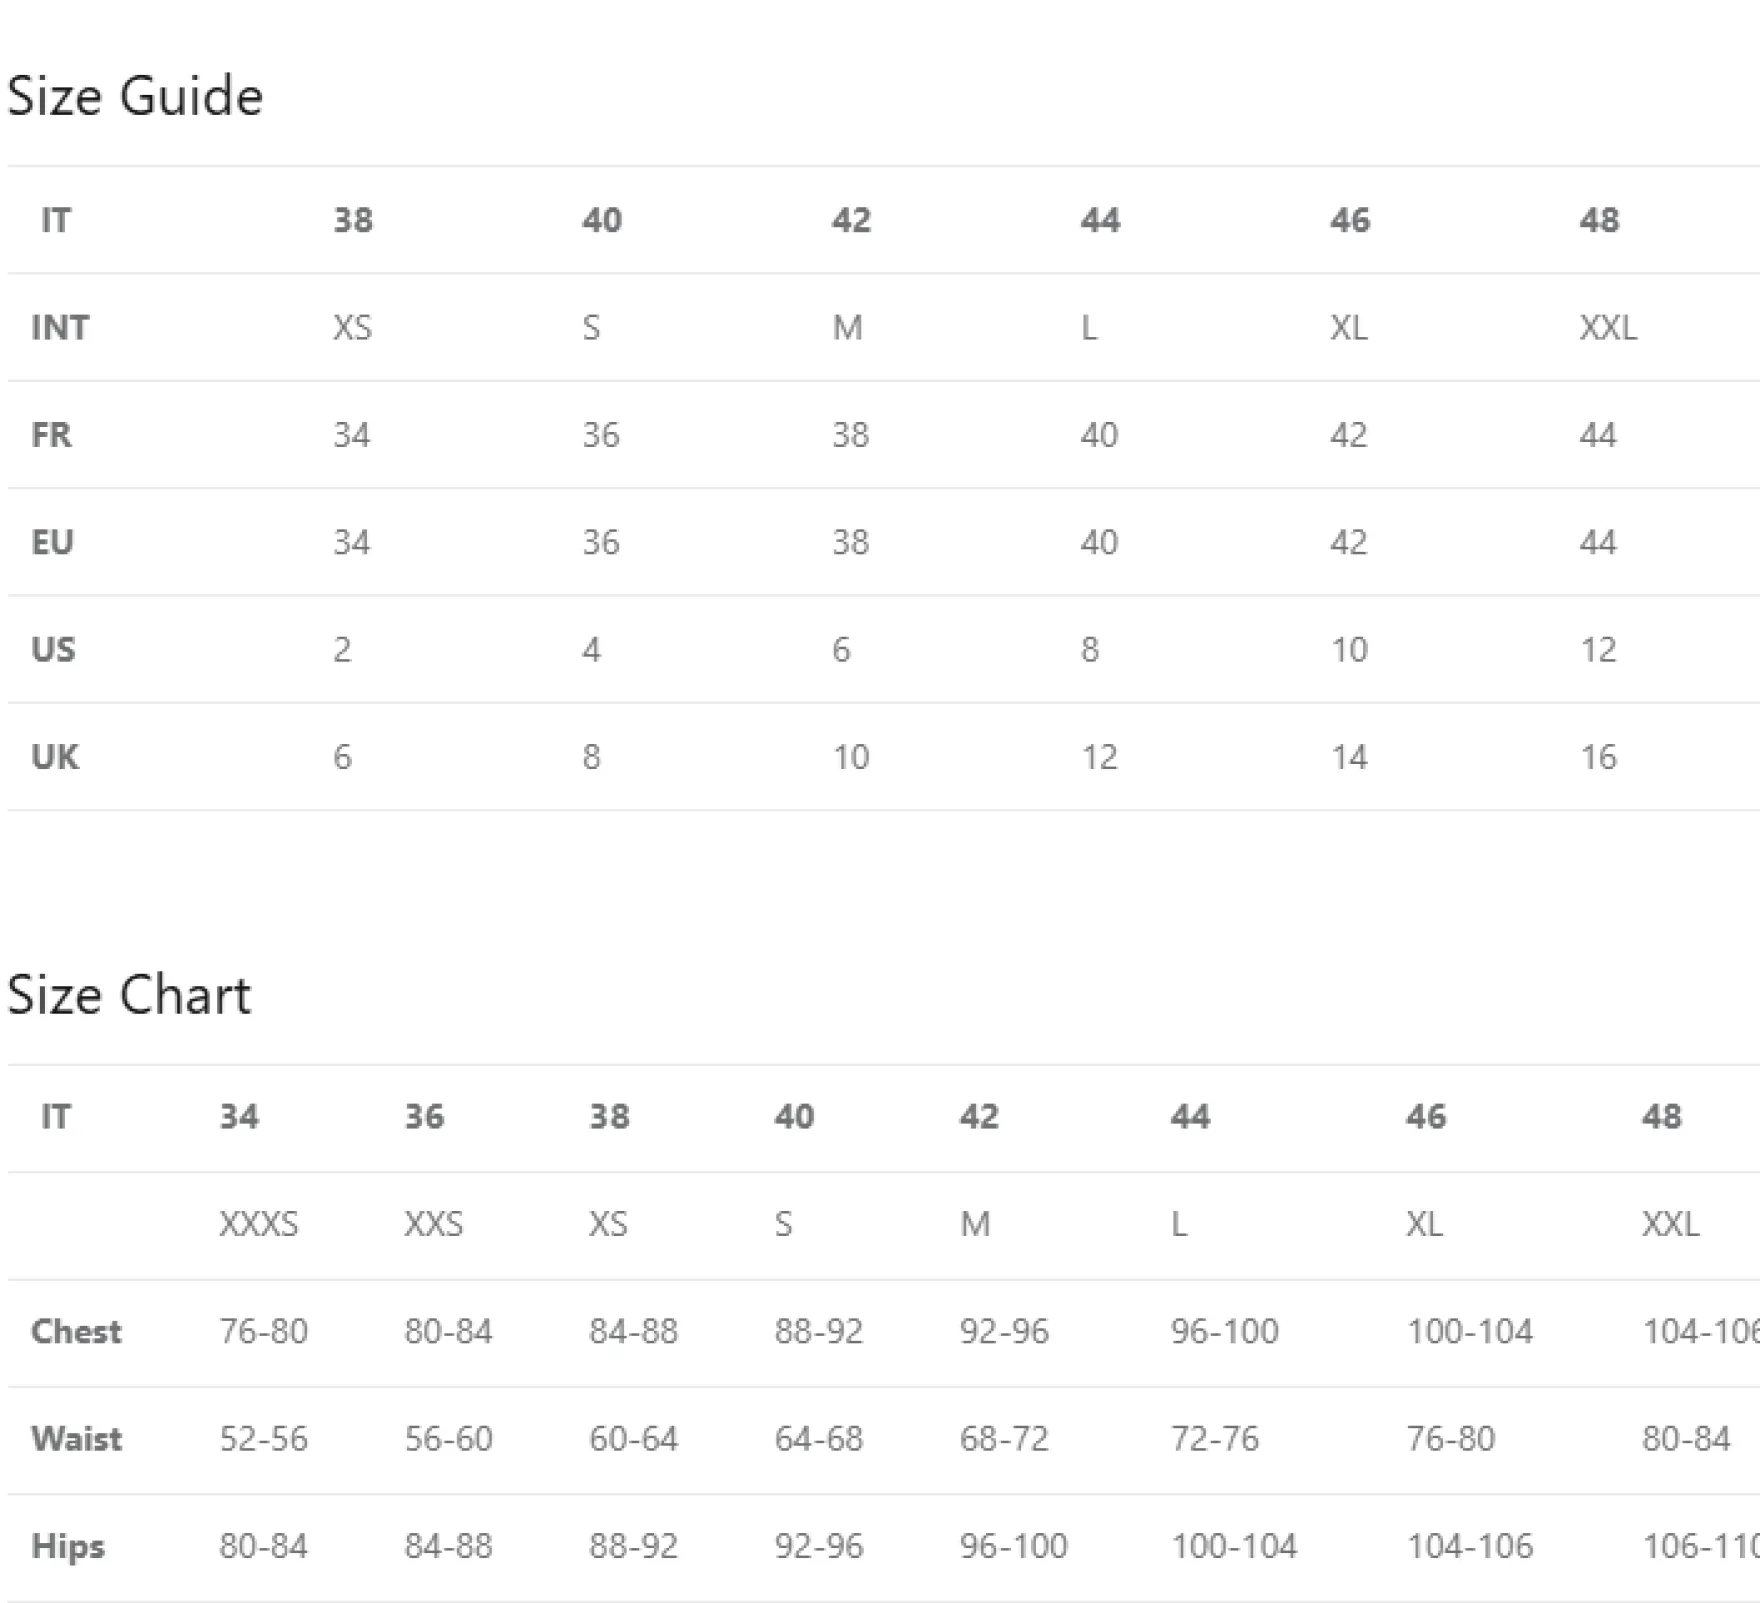Click Hips measurement 100-104
Image resolution: width=1760 pixels, height=1603 pixels.
click(1234, 1546)
